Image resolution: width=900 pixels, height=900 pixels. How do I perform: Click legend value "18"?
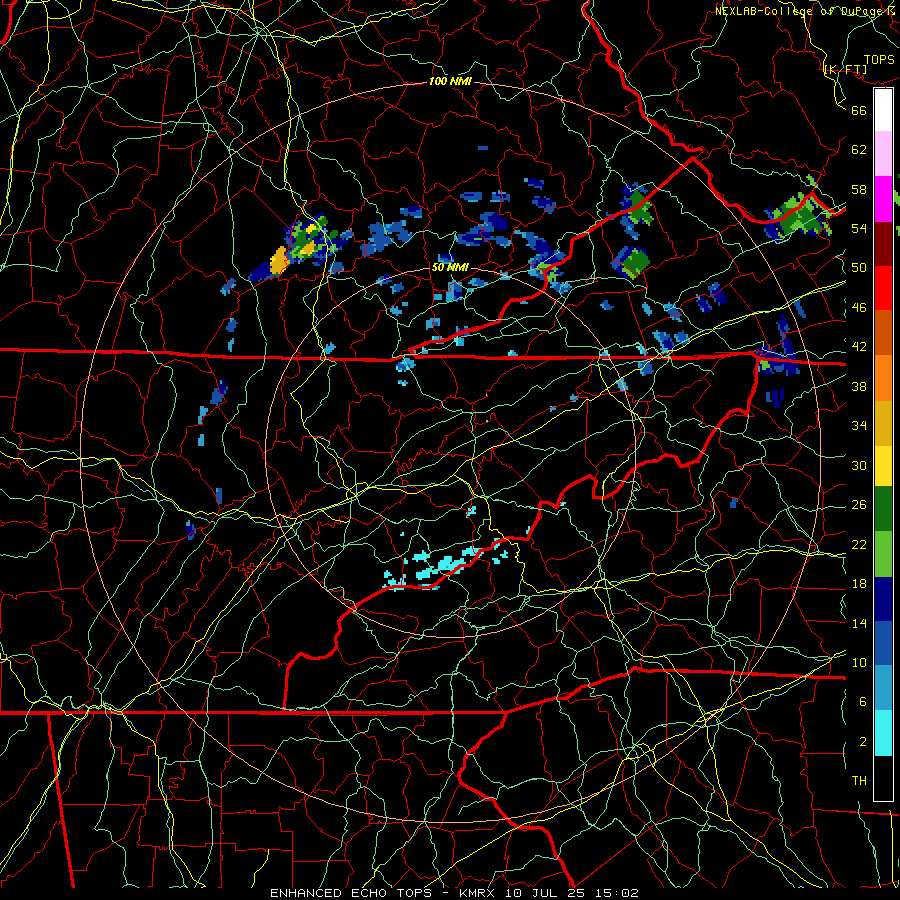click(x=859, y=584)
